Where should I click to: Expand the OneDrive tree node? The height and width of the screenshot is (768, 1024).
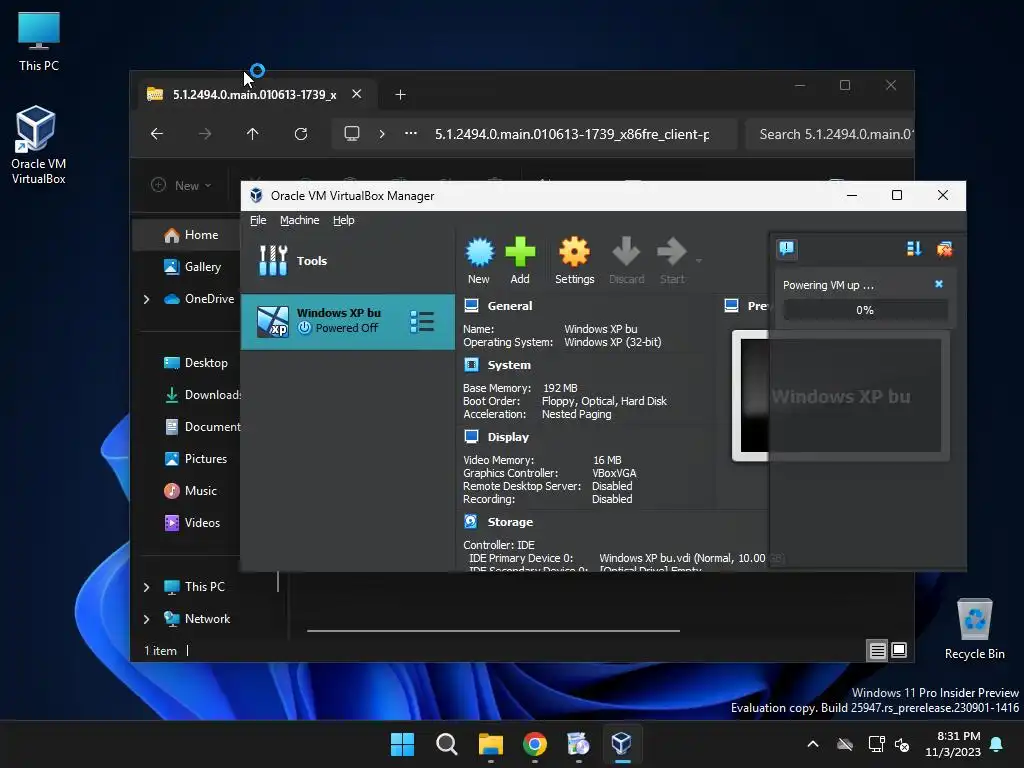[x=146, y=299]
